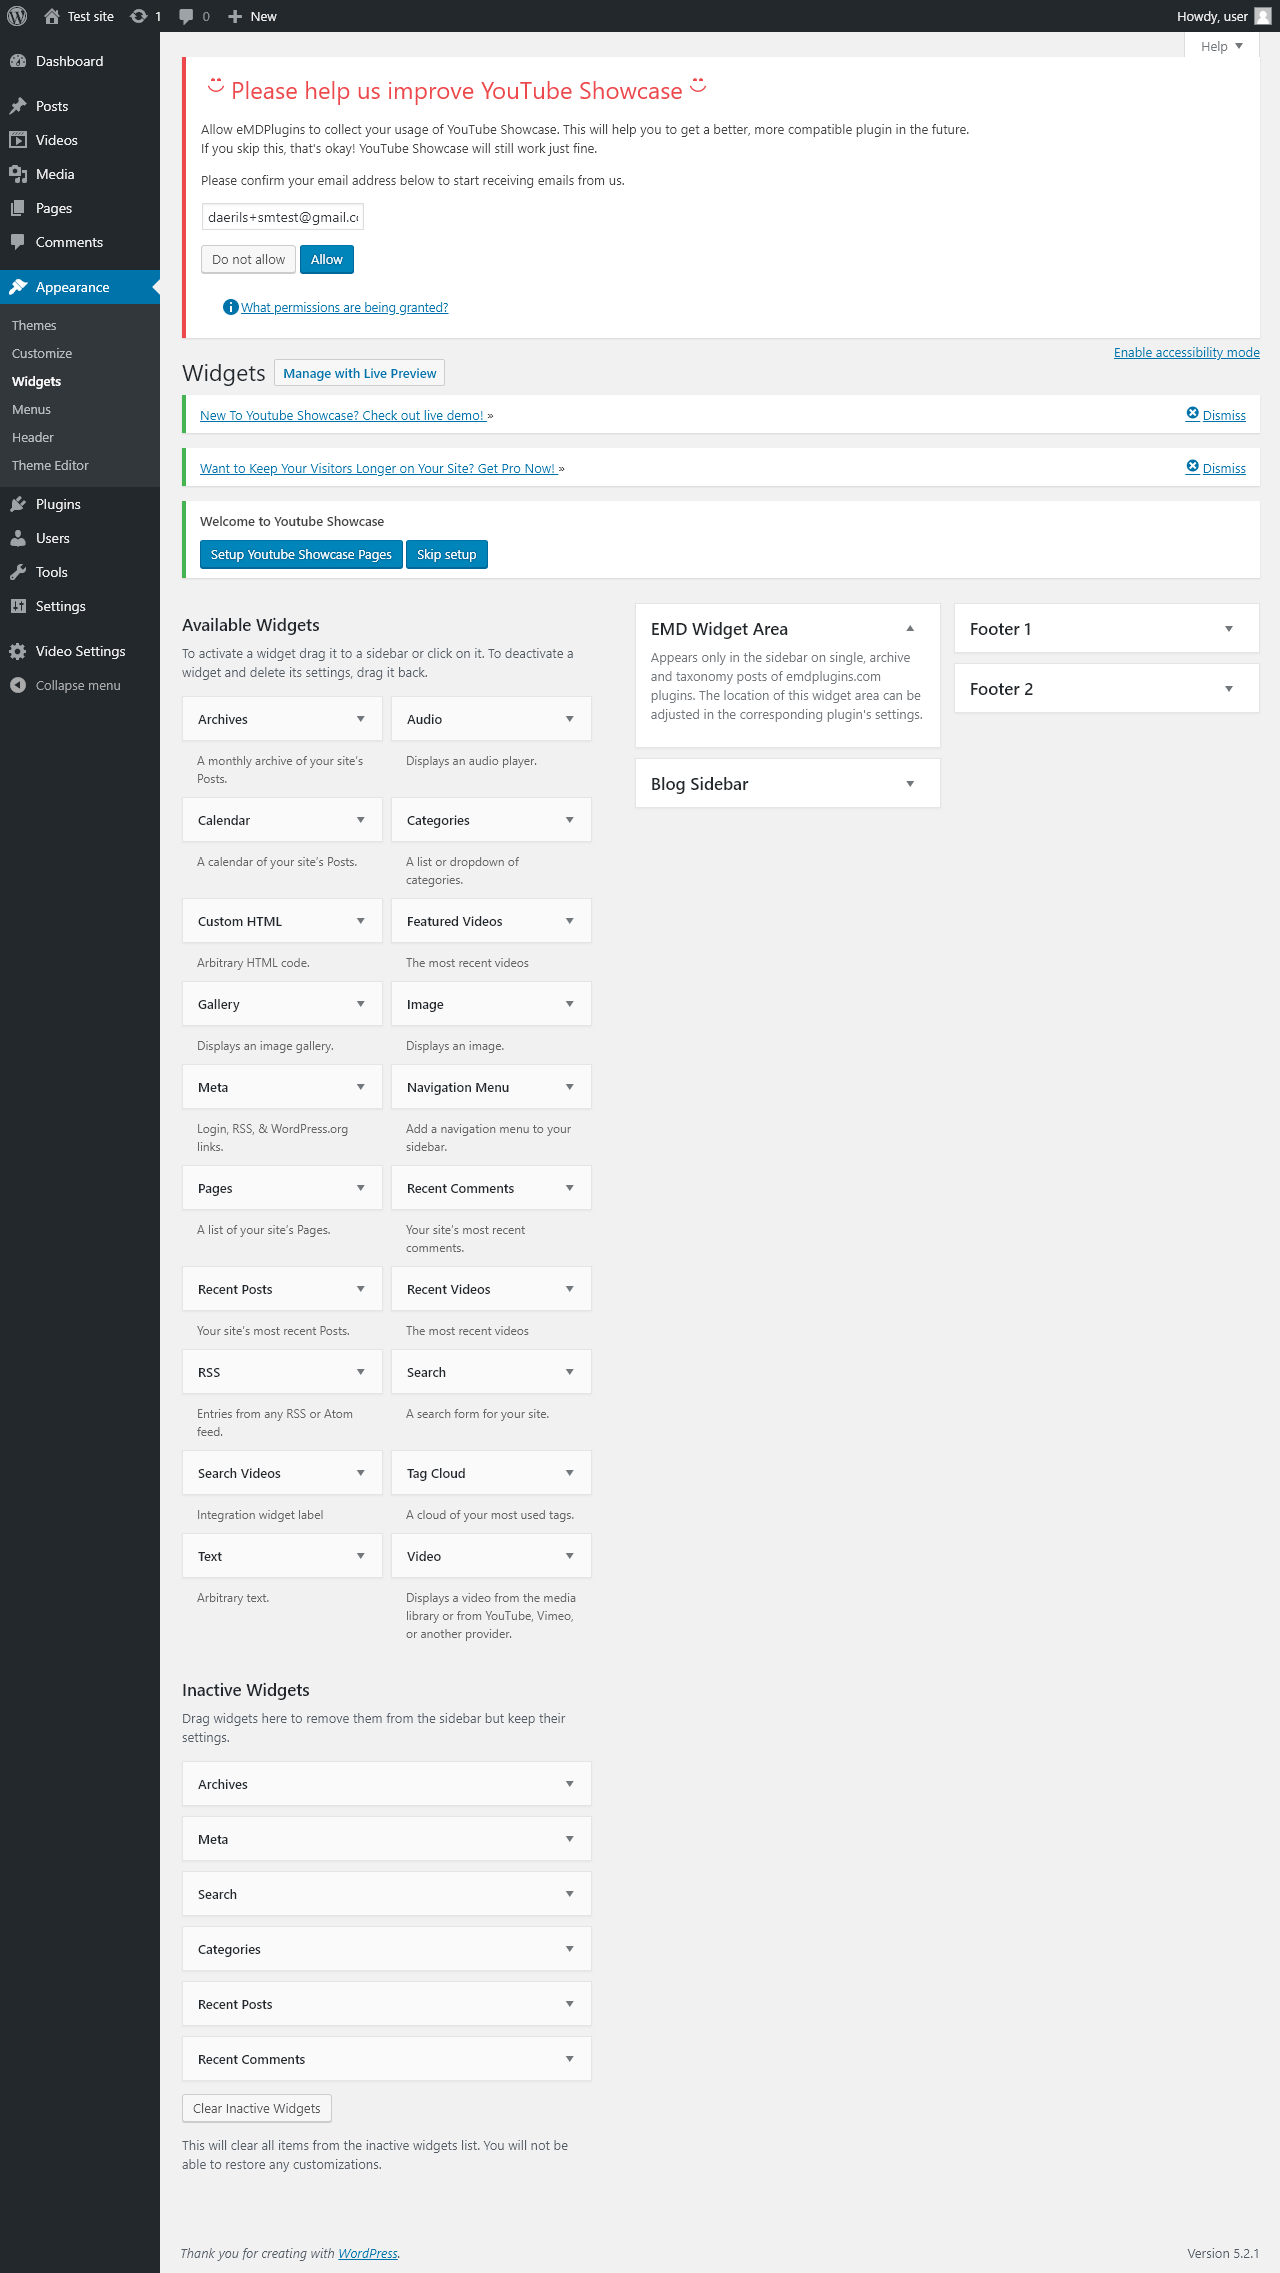
Task: Expand the Featured Videos widget options
Action: click(569, 921)
